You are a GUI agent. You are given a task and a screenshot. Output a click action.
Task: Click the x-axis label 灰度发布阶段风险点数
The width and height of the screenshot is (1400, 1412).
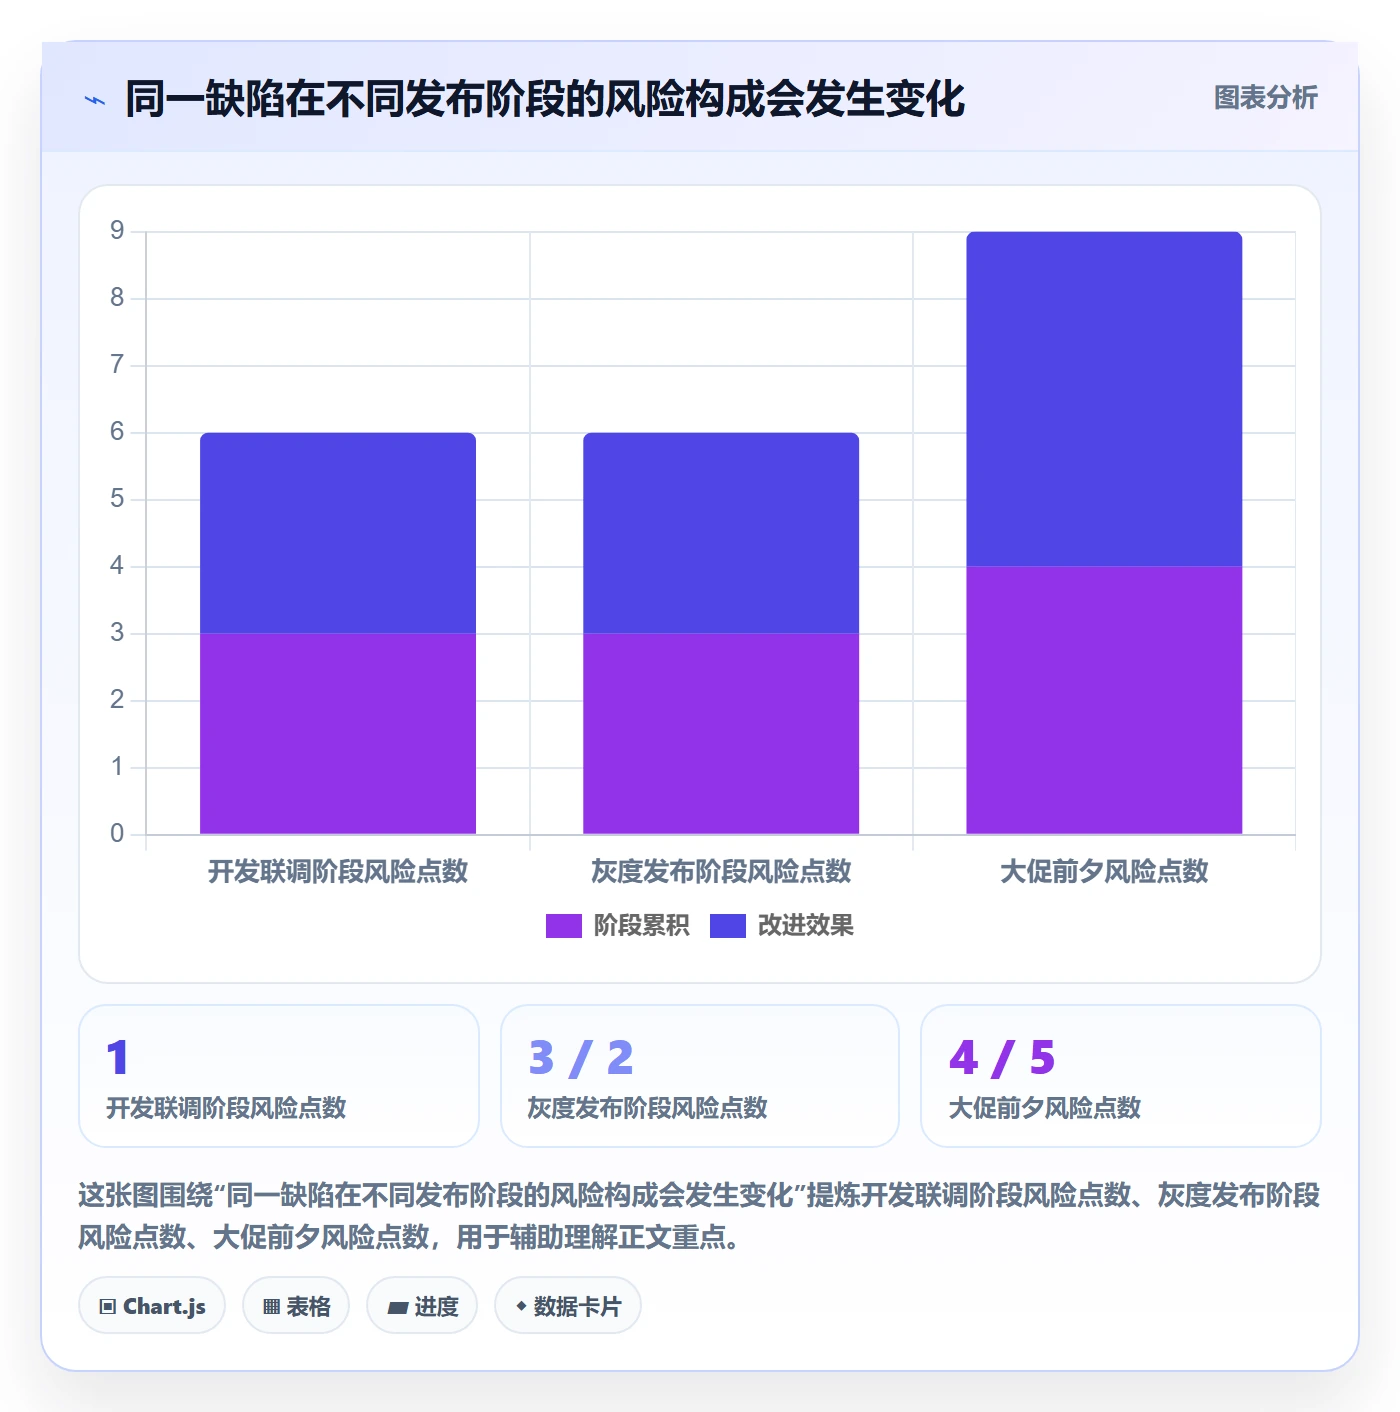pos(721,871)
